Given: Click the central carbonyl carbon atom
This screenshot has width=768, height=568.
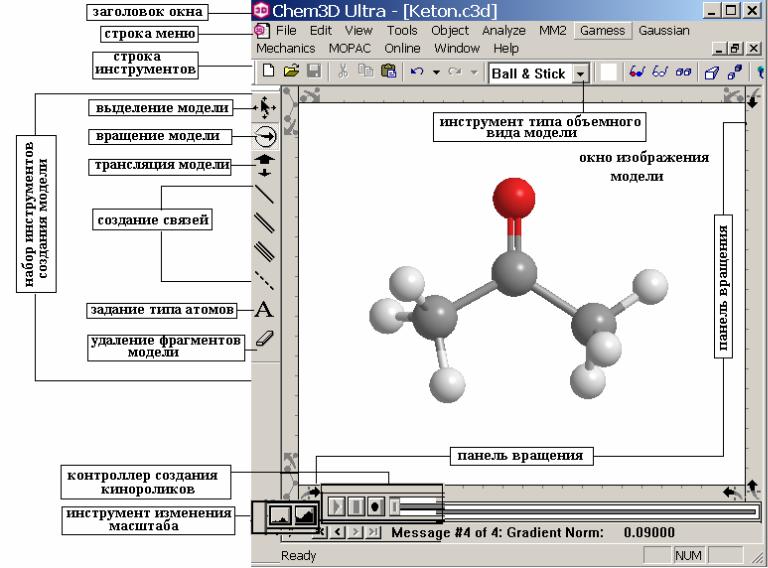Looking at the screenshot, I should click(x=513, y=273).
